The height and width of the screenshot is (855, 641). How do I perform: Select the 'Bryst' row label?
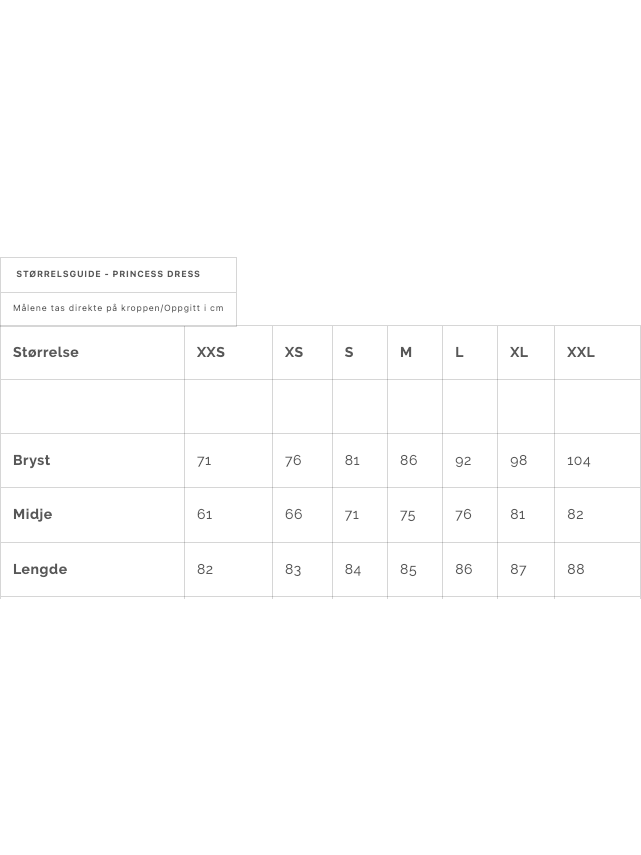[x=32, y=460]
